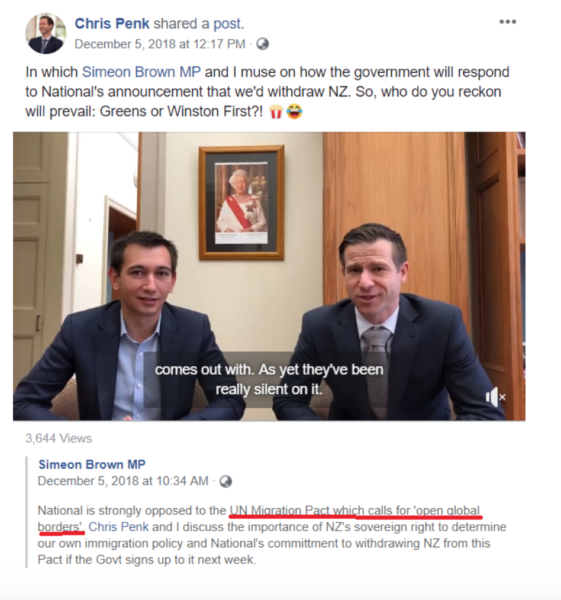This screenshot has height=600, width=561.
Task: Click the 3,644 Views count
Action: pos(59,439)
